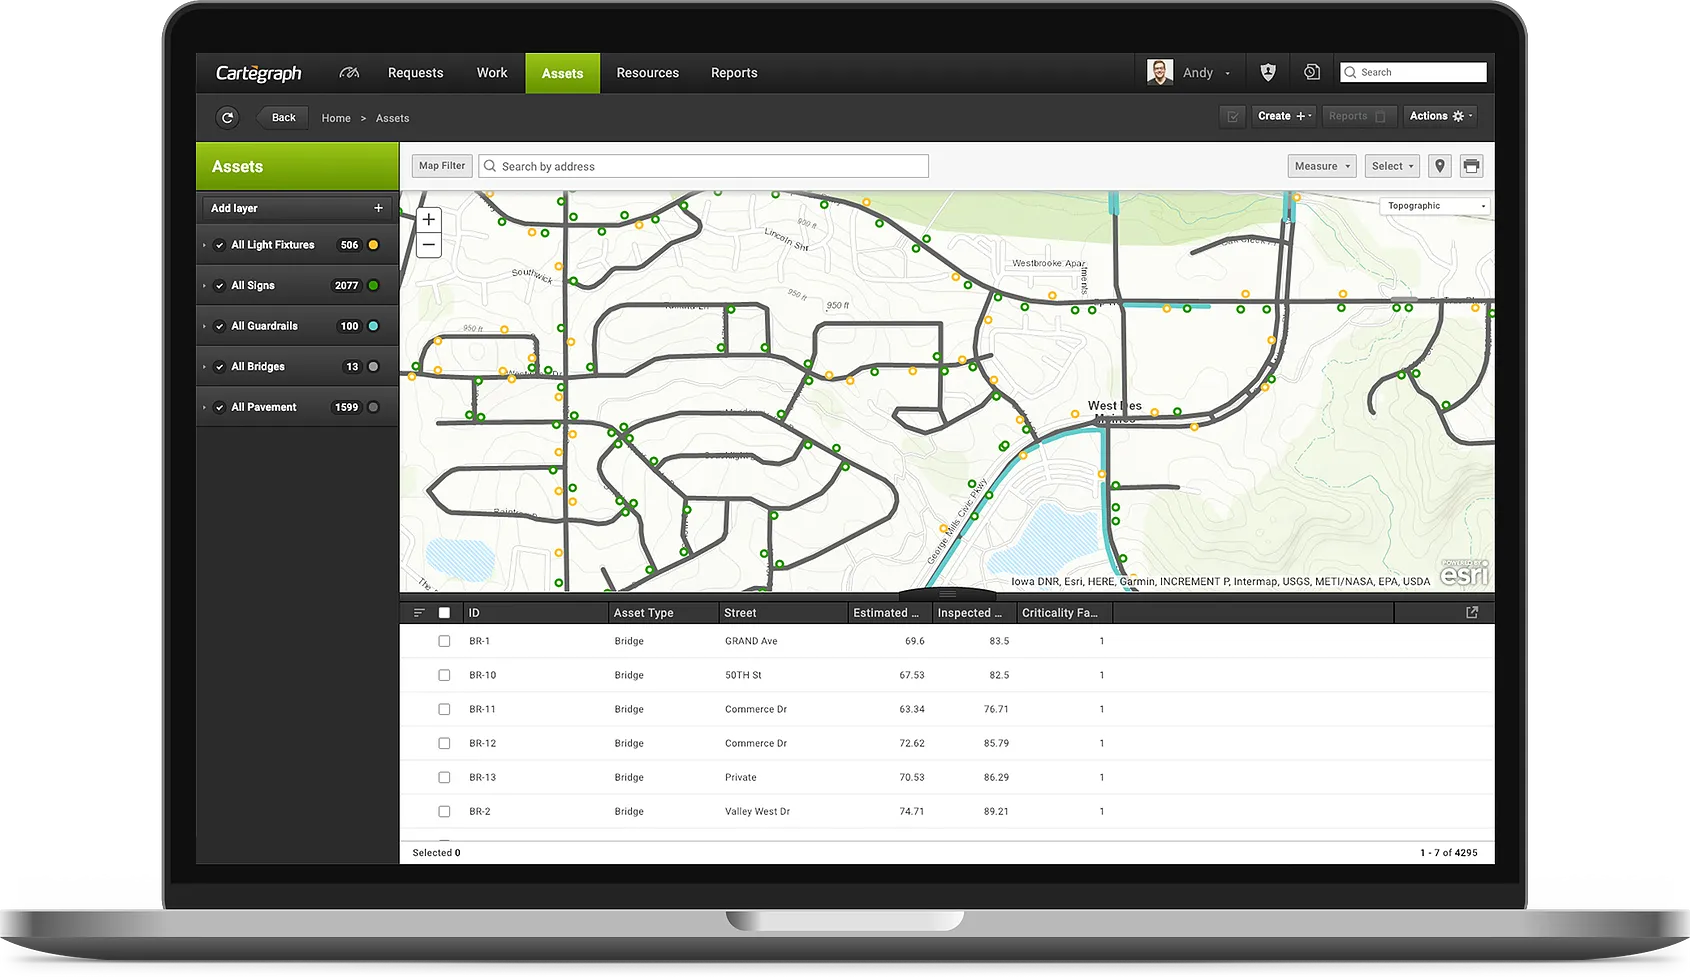Expand the All Signs layer
The height and width of the screenshot is (977, 1690).
tap(205, 286)
